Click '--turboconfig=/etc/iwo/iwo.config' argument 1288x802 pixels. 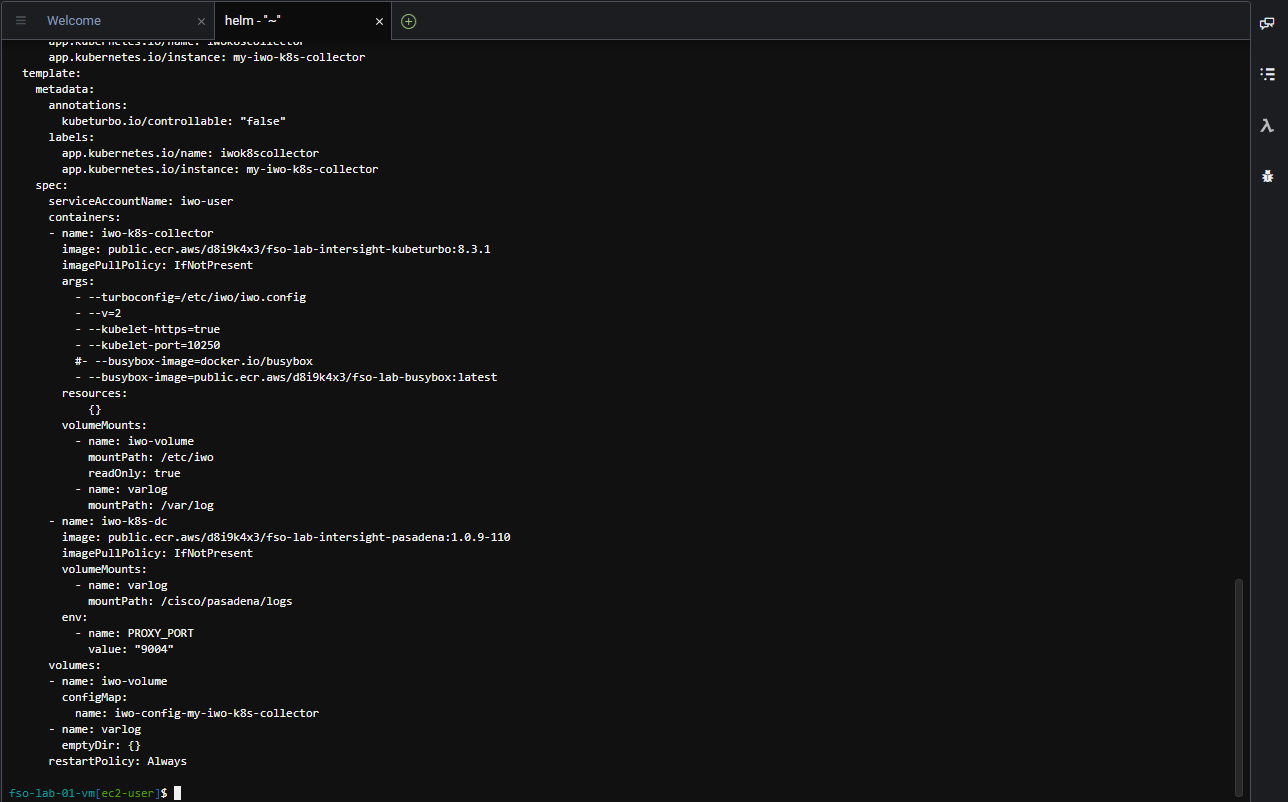190,297
